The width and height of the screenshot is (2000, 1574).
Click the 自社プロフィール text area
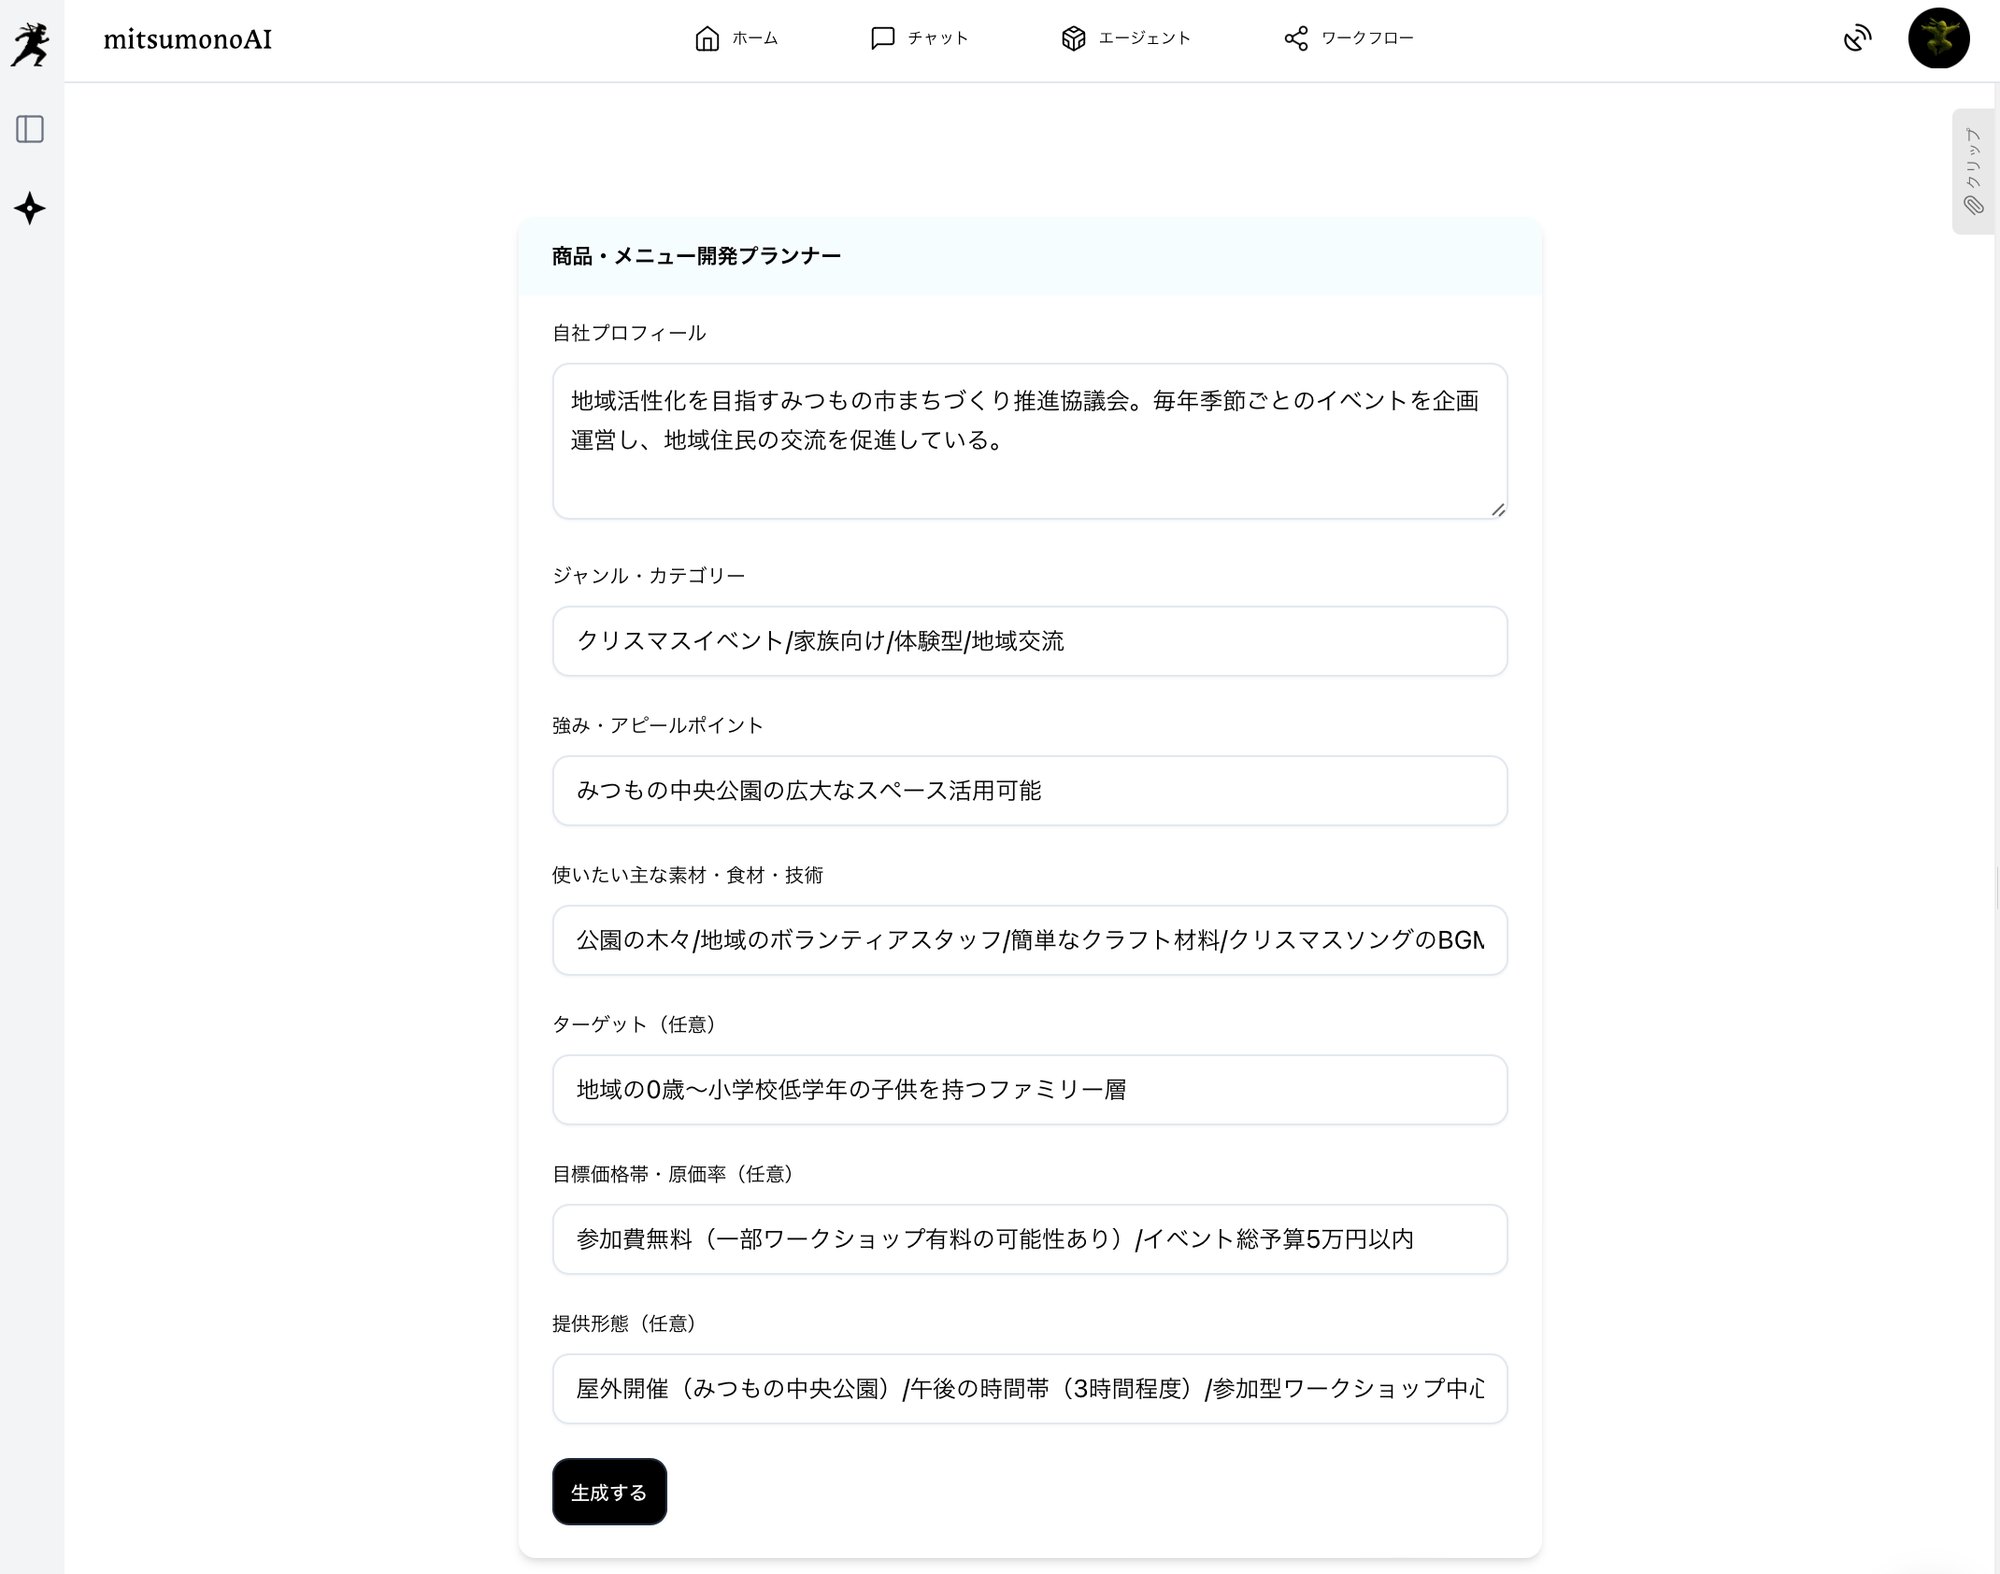point(1029,441)
